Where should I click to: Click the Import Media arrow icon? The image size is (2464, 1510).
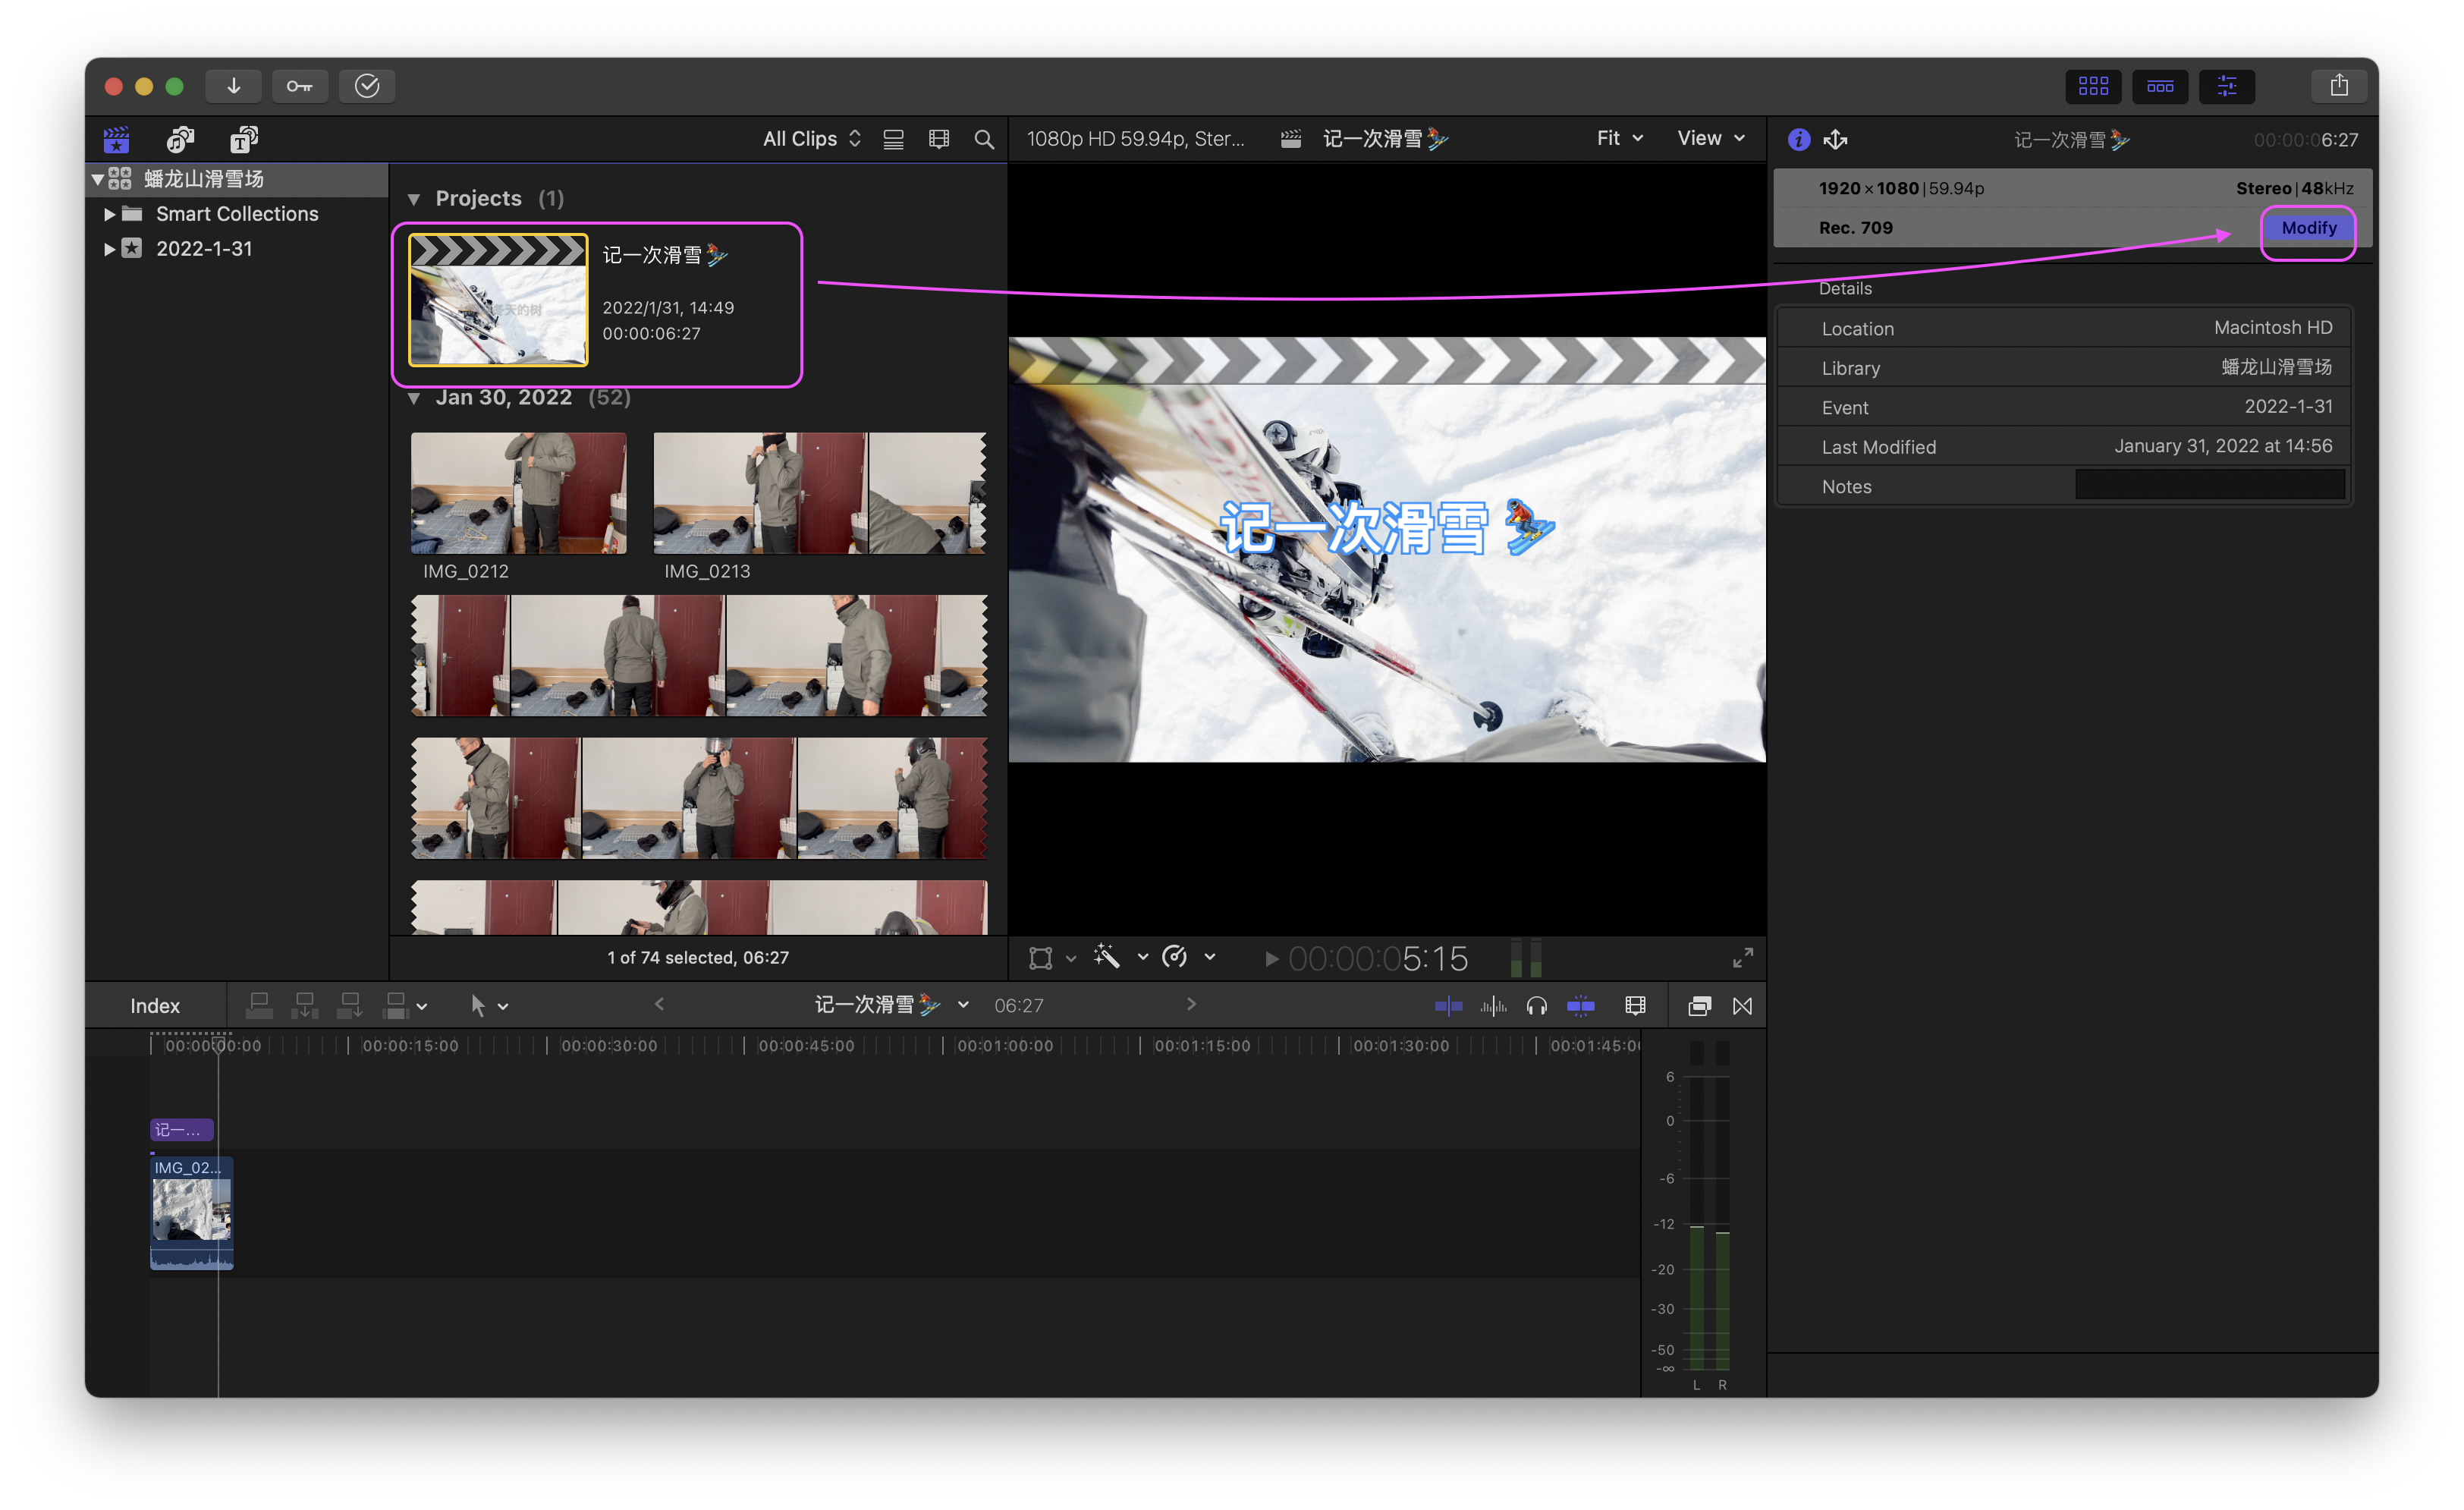pyautogui.click(x=233, y=86)
